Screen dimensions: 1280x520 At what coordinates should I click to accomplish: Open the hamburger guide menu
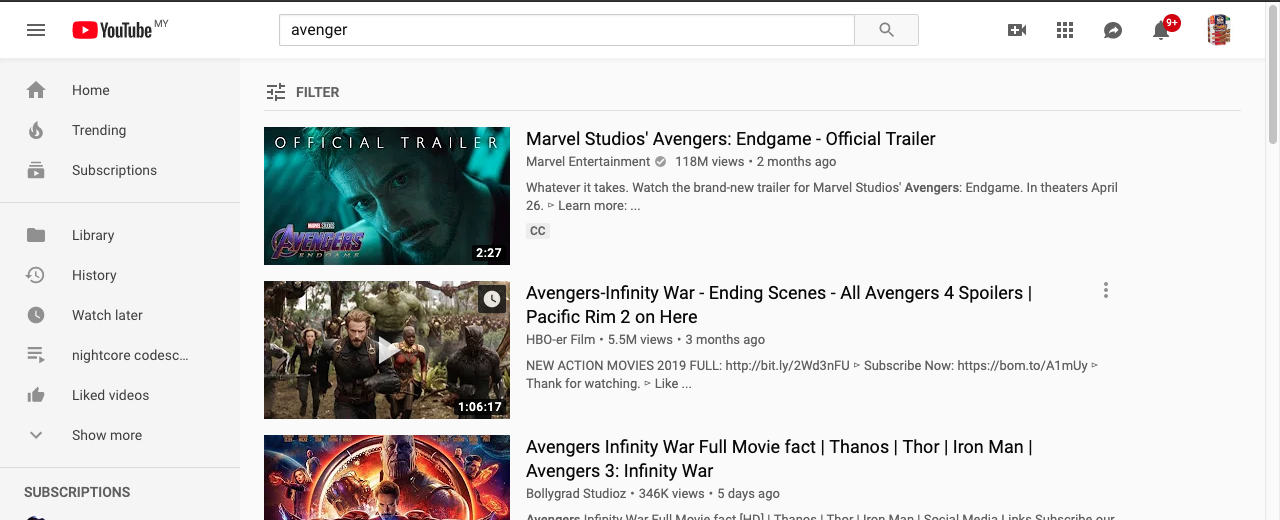tap(36, 30)
